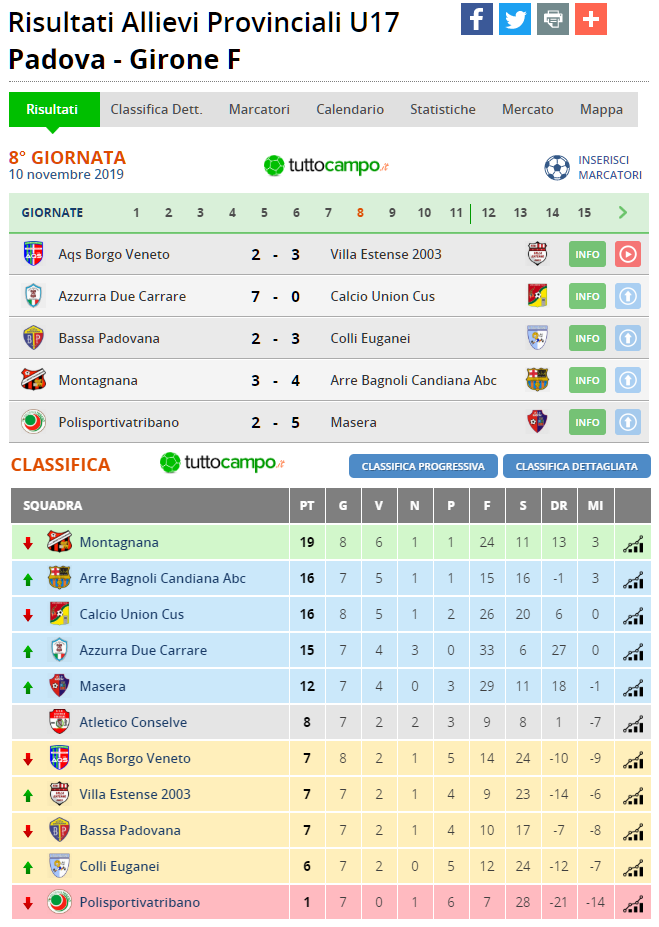Share page via Twitter icon
The height and width of the screenshot is (927, 659).
(x=514, y=19)
